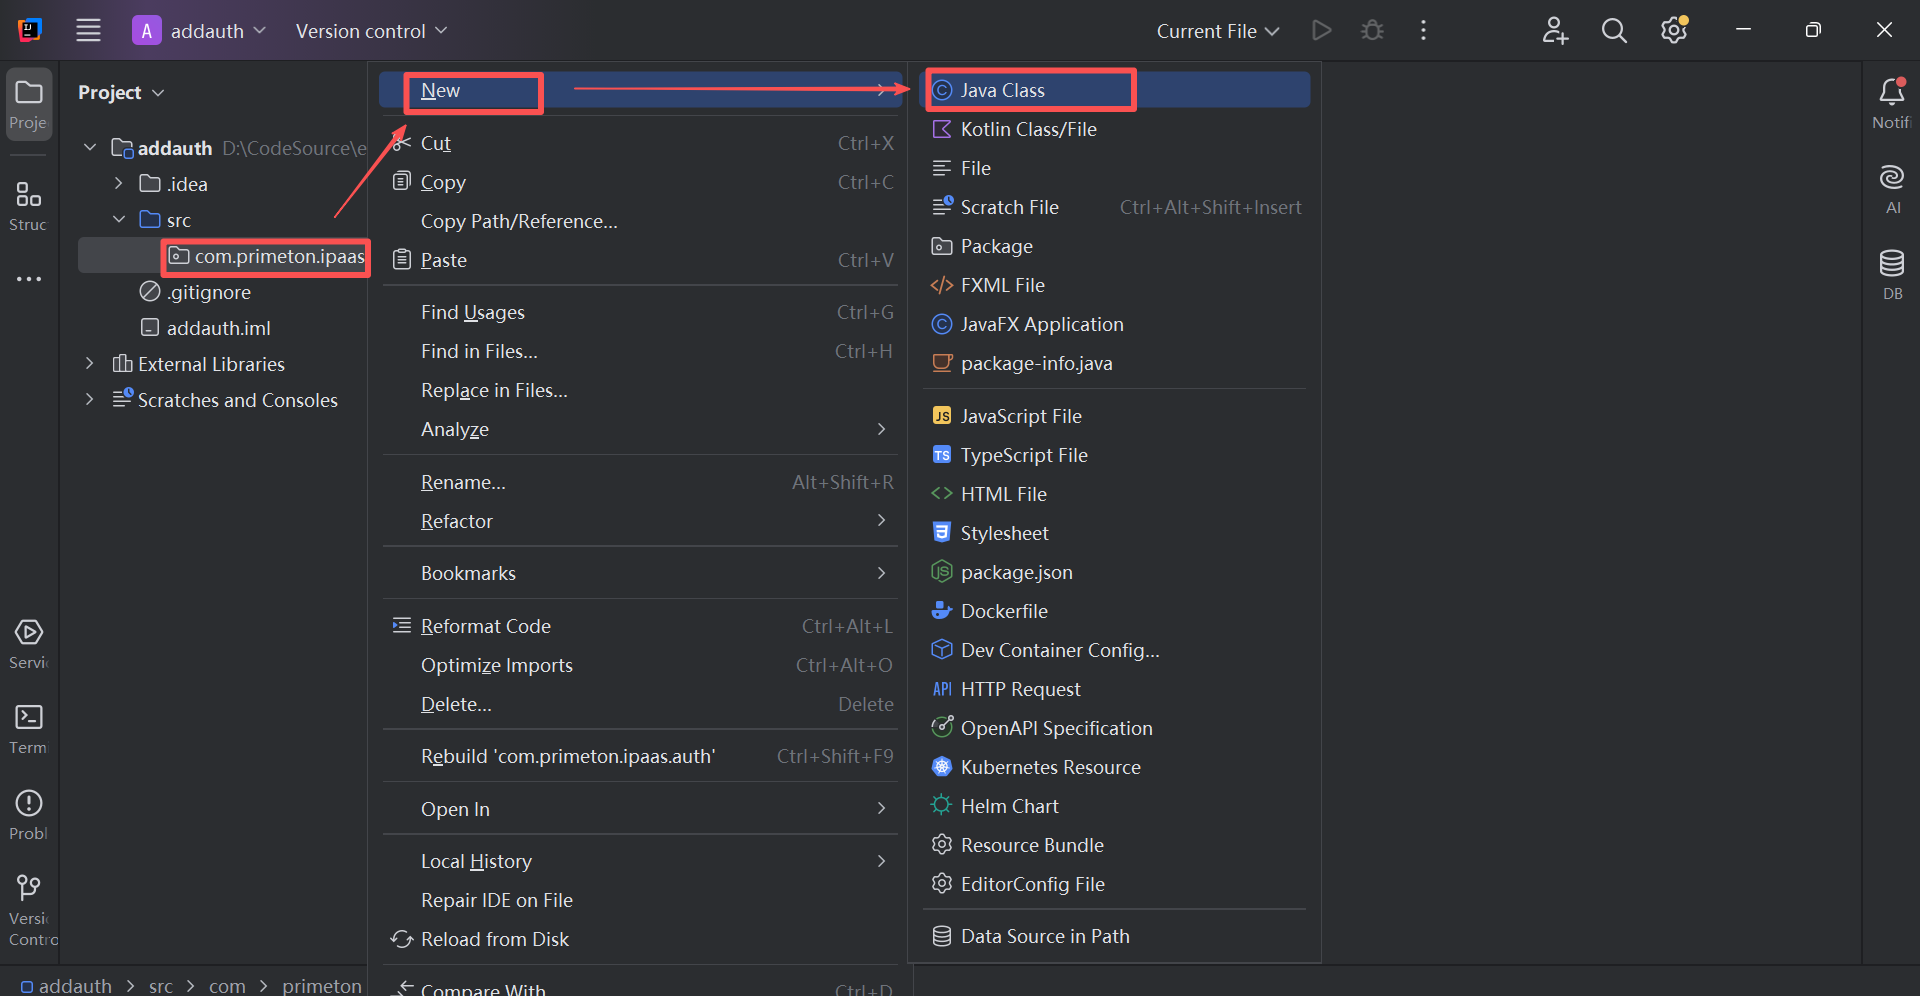1920x996 pixels.
Task: Open Version control dropdown
Action: tap(371, 31)
